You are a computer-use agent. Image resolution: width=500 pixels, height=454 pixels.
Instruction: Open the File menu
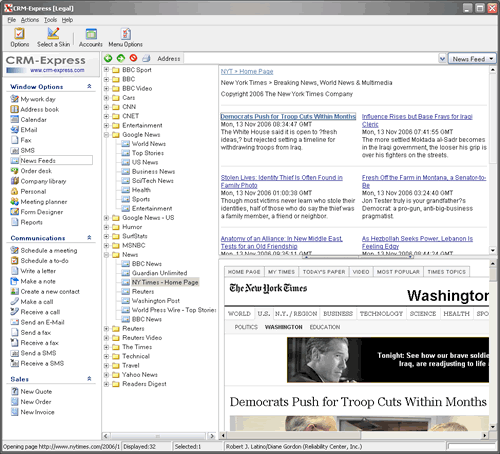[11, 20]
